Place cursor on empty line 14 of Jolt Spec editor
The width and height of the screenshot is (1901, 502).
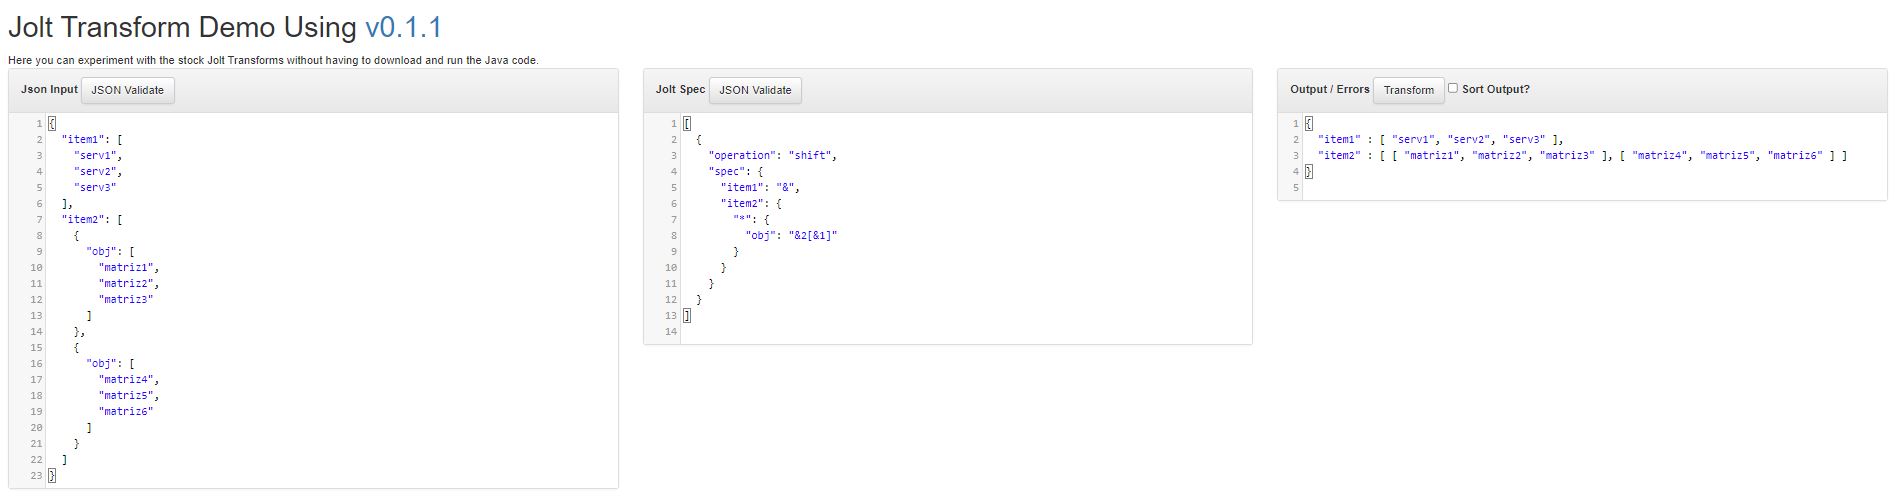pyautogui.click(x=966, y=331)
